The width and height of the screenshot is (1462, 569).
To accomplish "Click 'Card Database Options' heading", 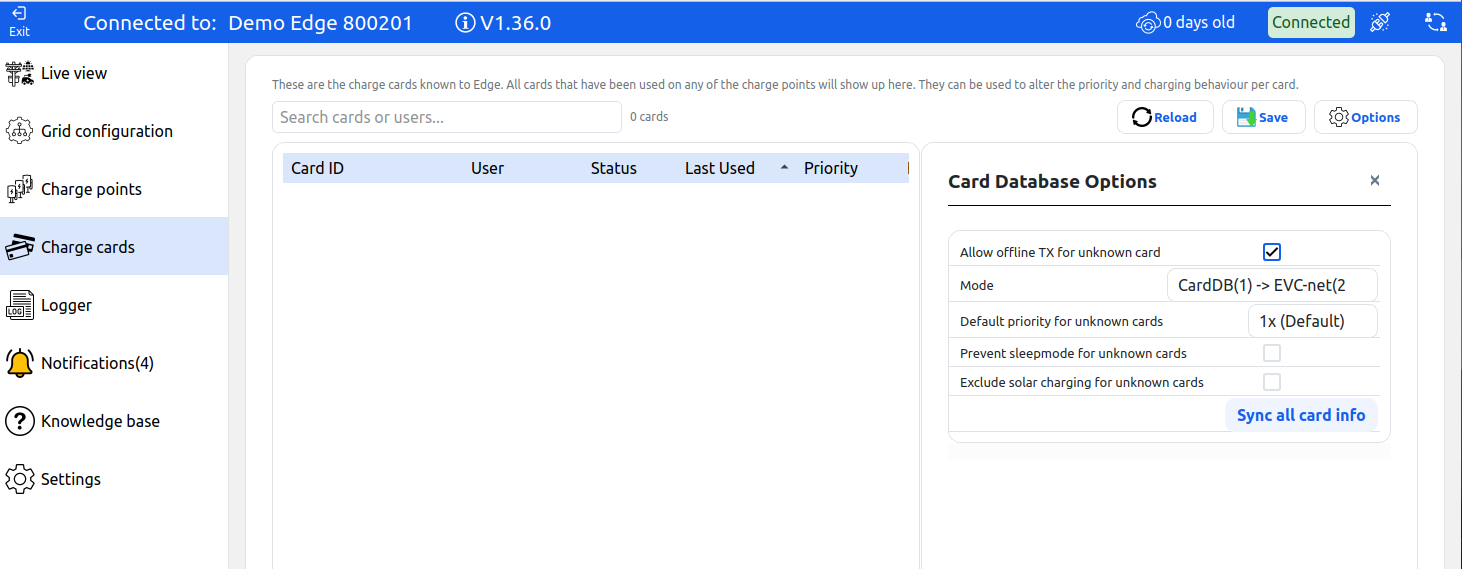I will (1052, 181).
